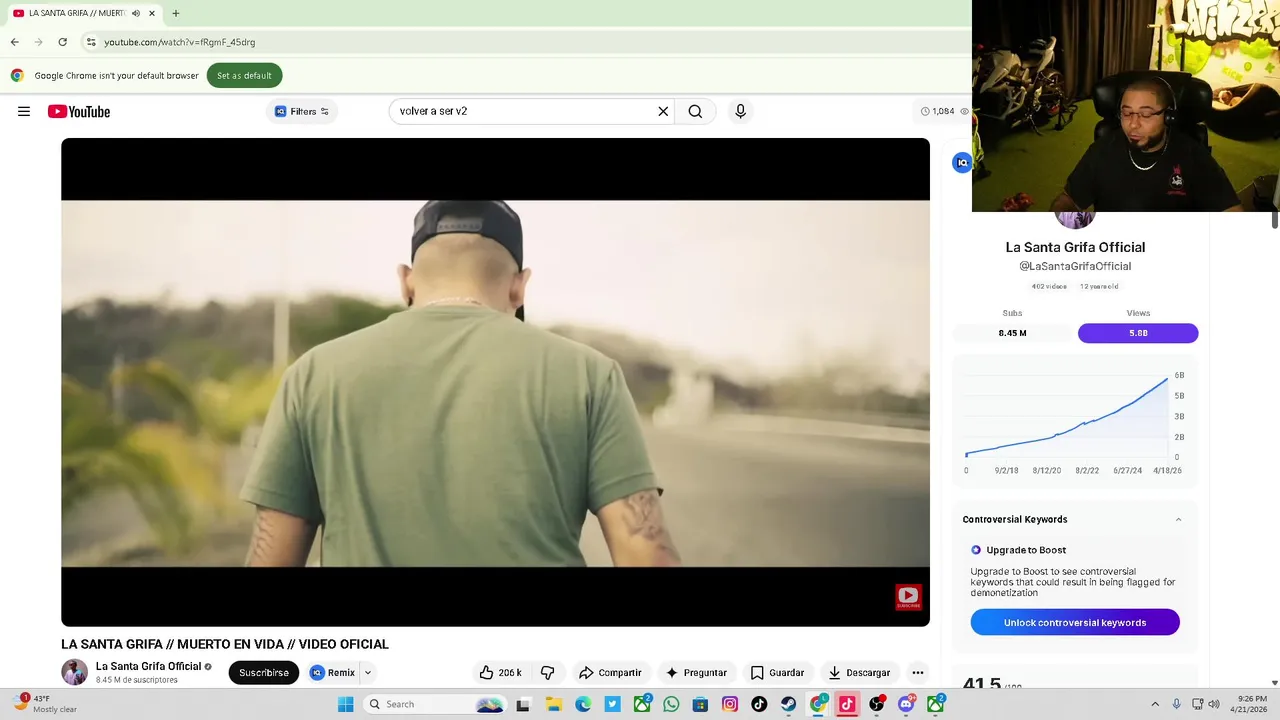
Task: Click the 1,084 view counter near search
Action: 943,111
